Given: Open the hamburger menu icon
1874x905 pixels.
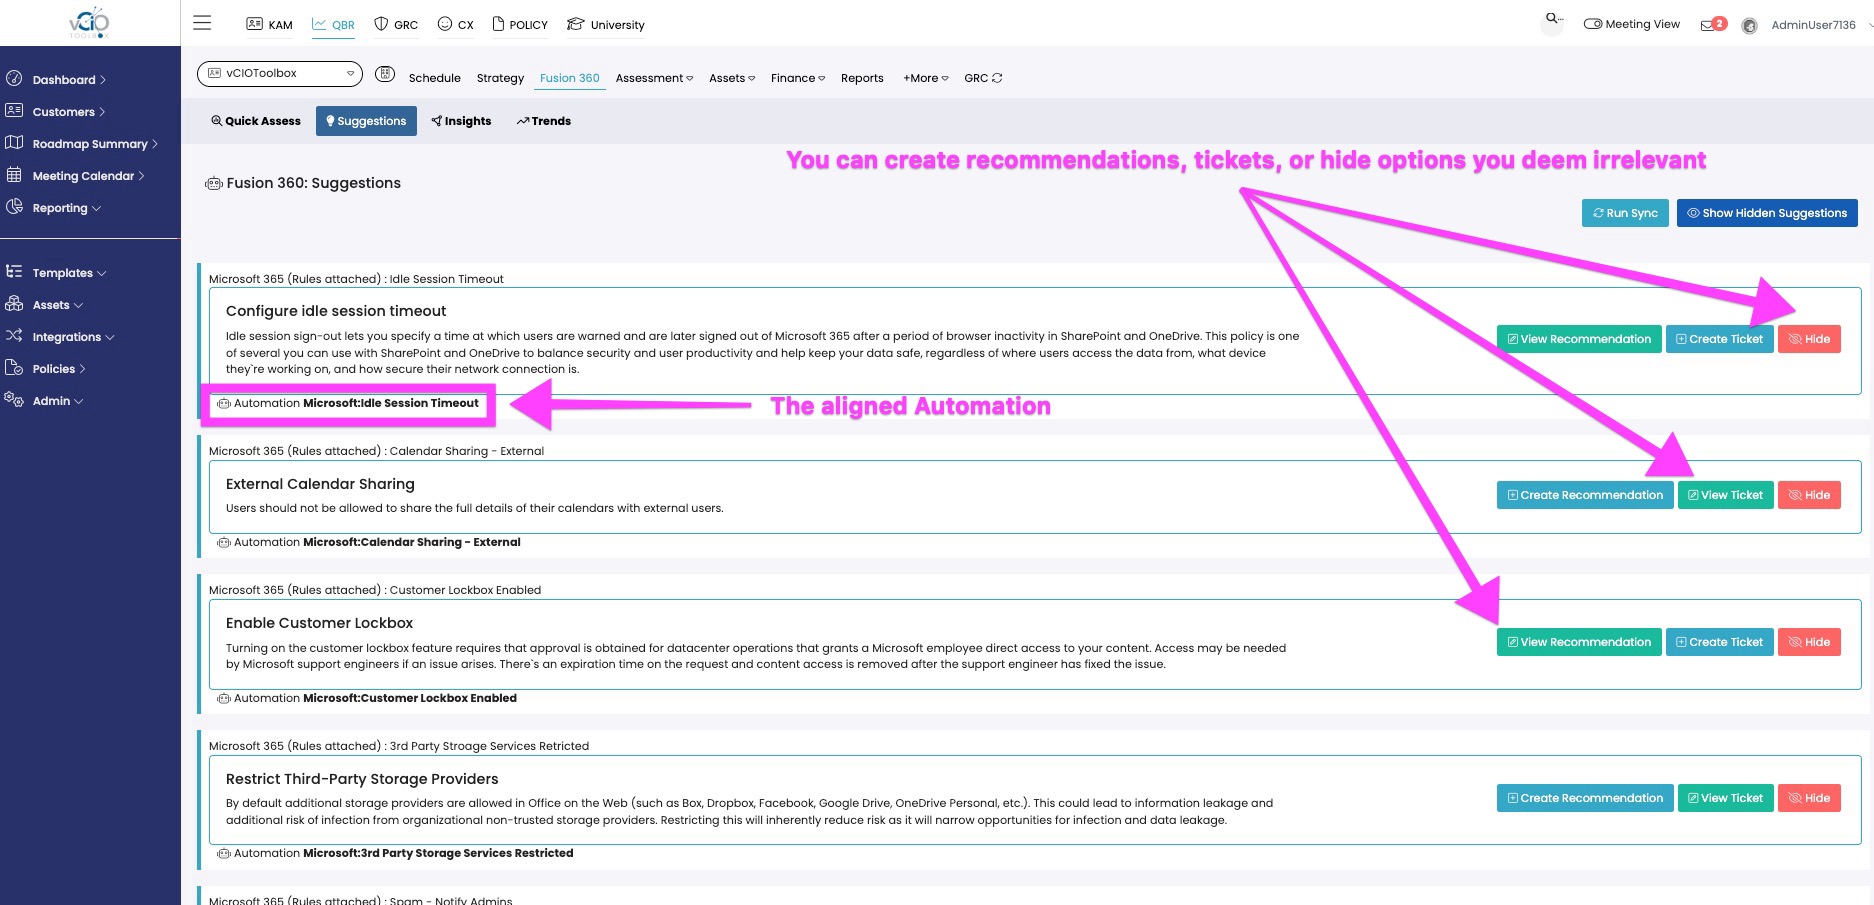Looking at the screenshot, I should click(202, 23).
